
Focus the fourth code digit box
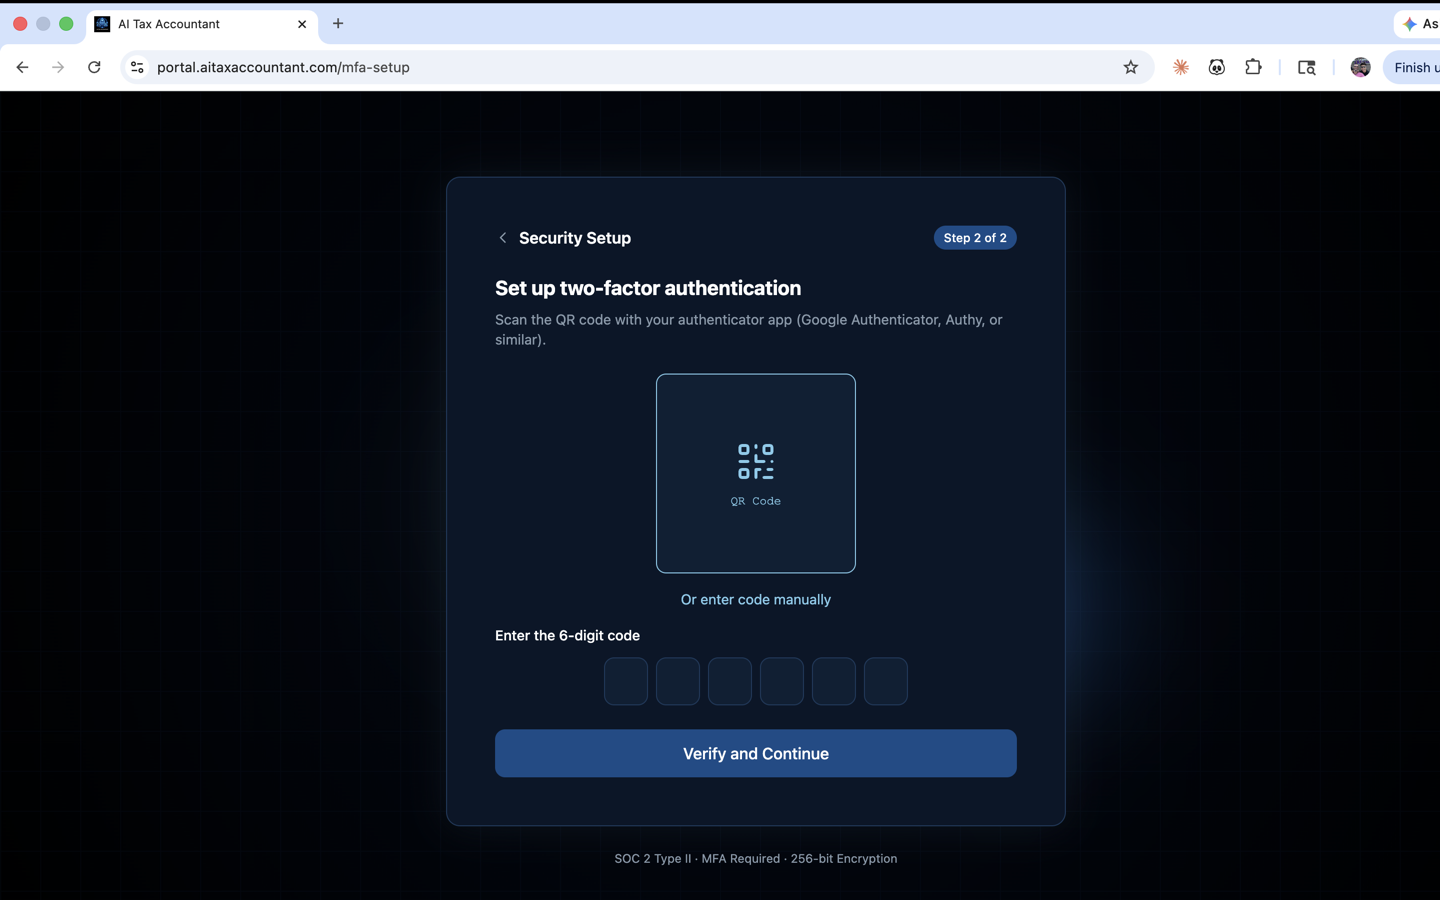[782, 681]
